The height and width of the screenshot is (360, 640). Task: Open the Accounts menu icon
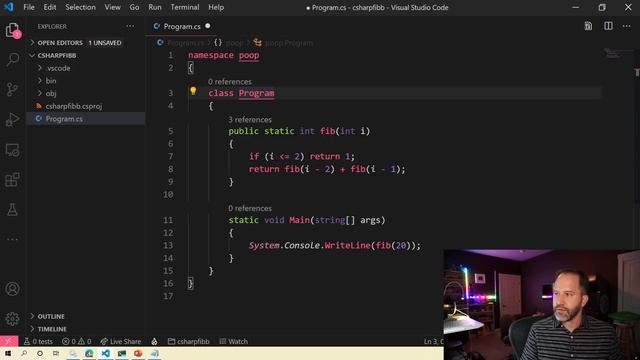click(13, 289)
